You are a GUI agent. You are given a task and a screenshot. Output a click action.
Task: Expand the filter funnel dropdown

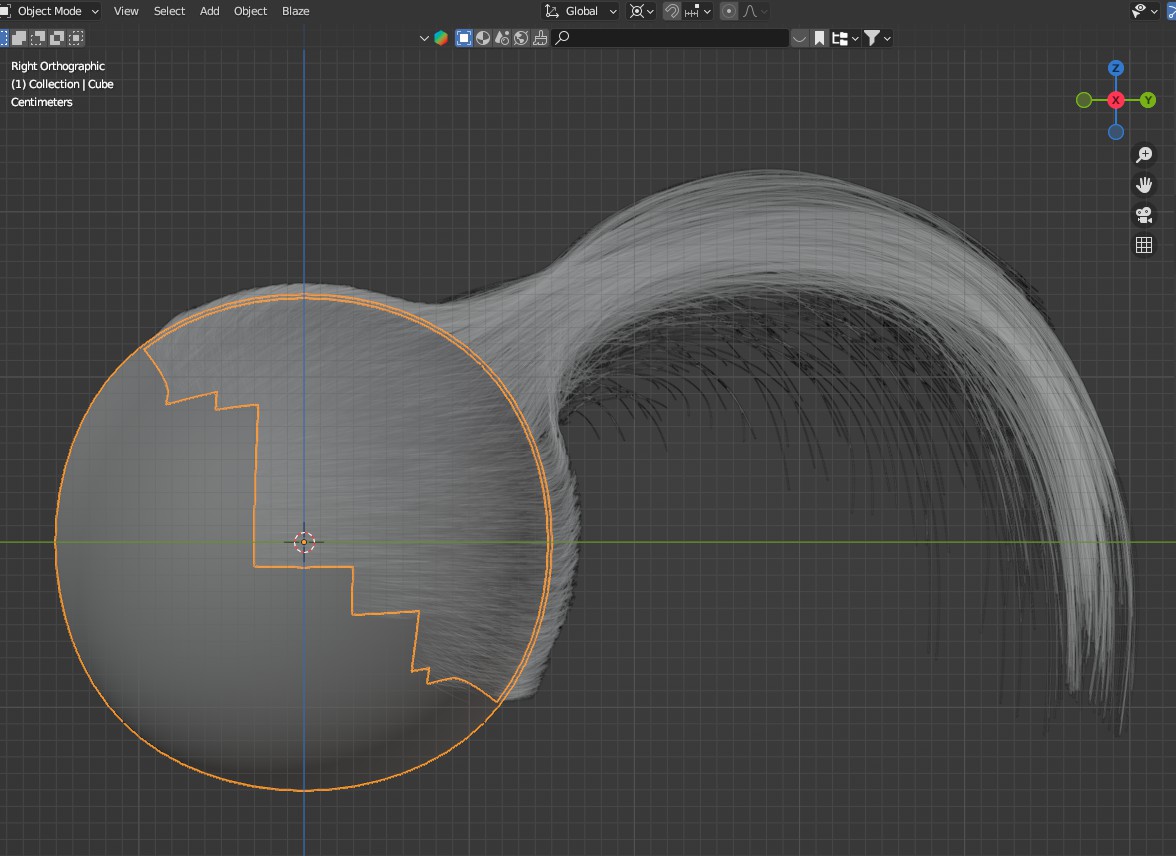tap(877, 38)
